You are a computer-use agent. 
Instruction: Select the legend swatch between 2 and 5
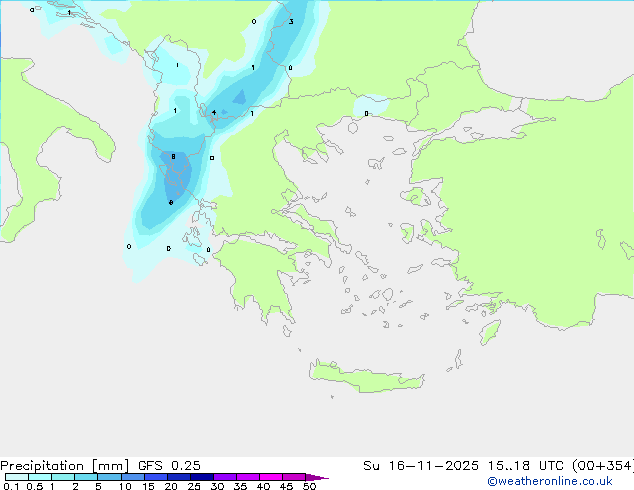[x=86, y=477]
